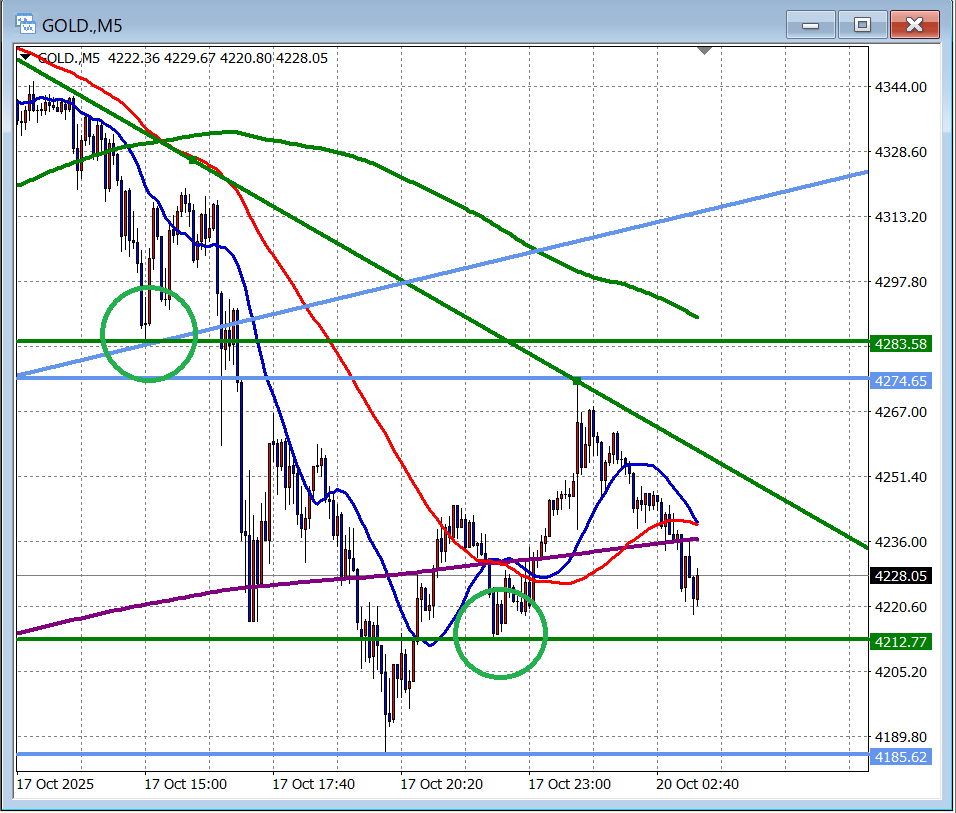This screenshot has width=956, height=813.
Task: Click the trendline anchor square near 4274.65 line
Action: 577,381
